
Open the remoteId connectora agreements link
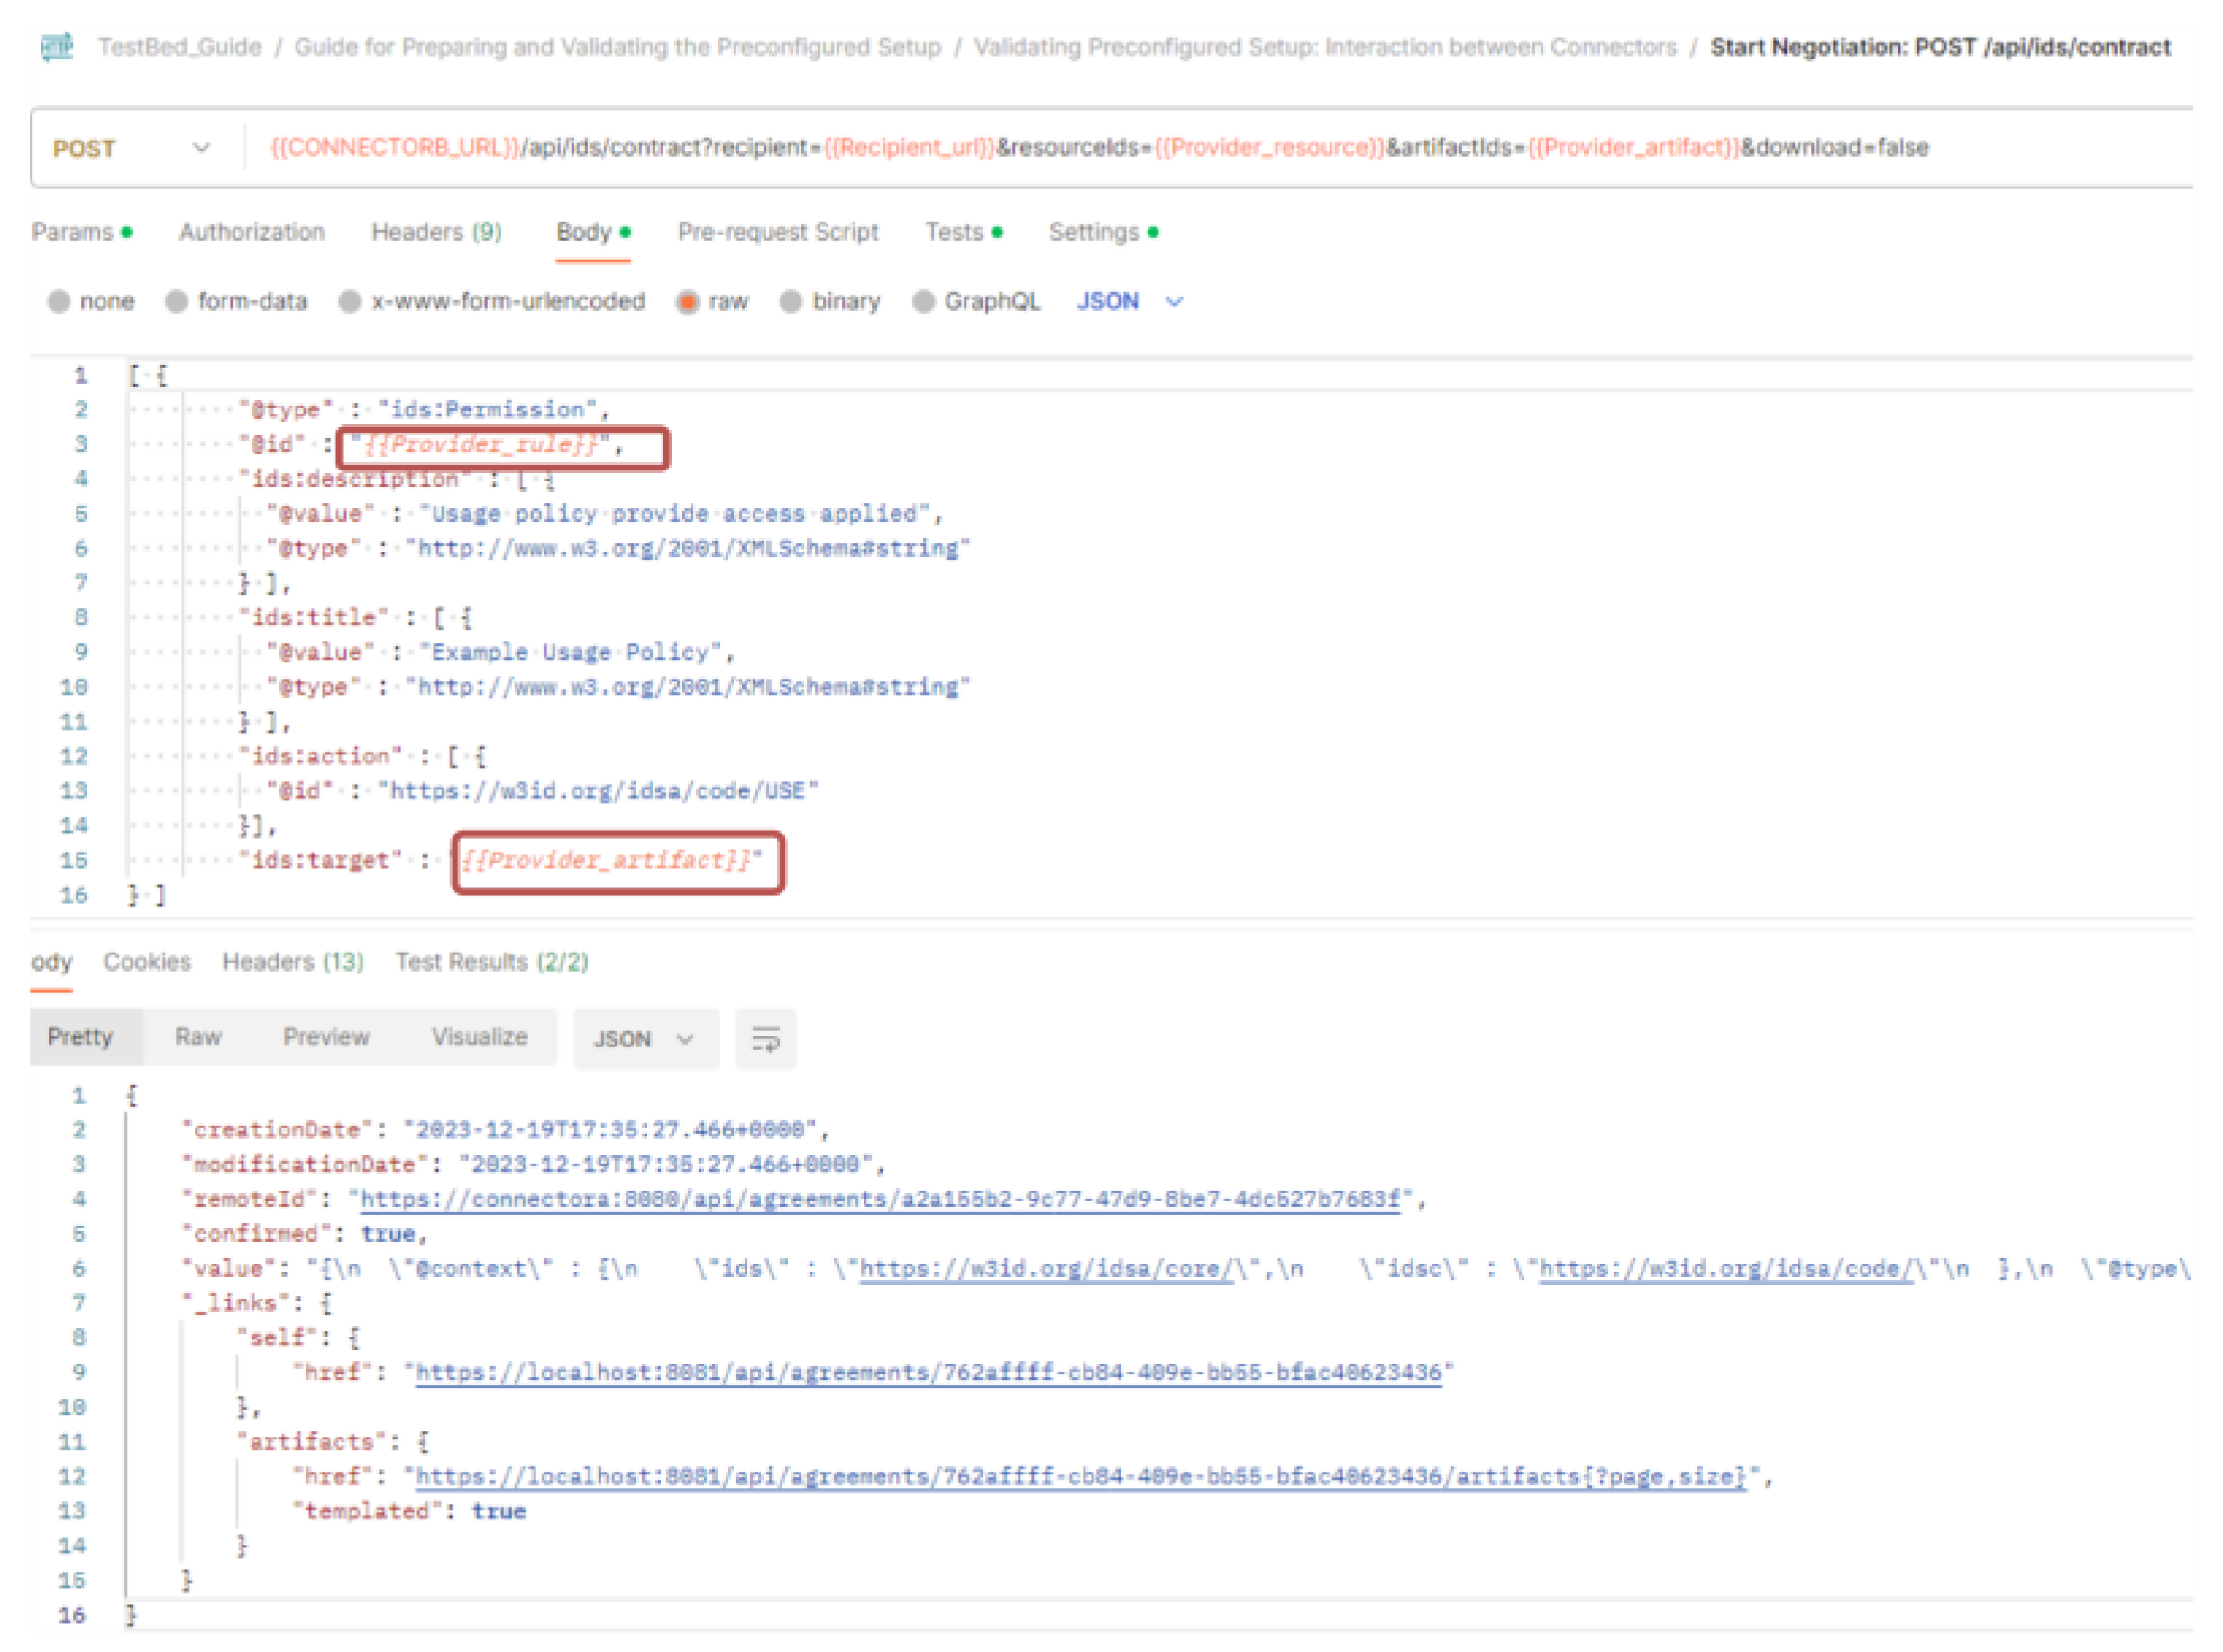coord(880,1199)
